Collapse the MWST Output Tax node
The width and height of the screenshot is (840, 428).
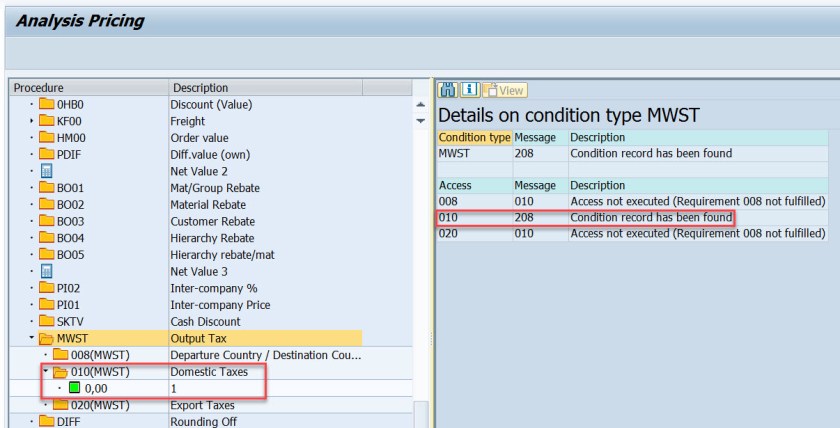[x=32, y=338]
